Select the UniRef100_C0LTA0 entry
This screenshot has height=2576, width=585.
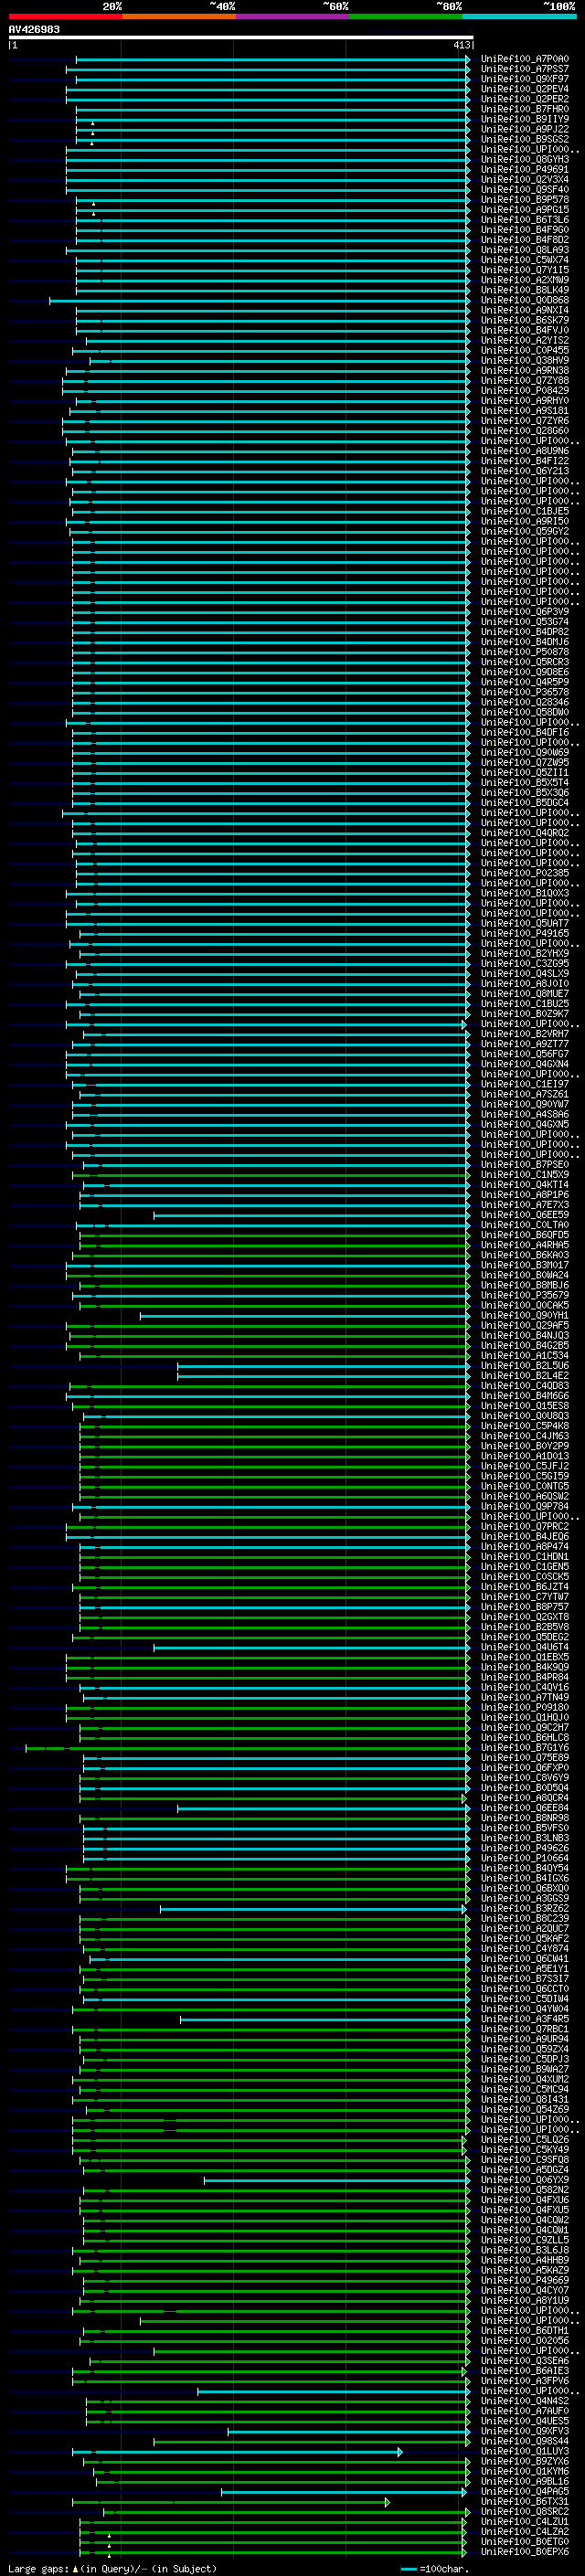524,1225
